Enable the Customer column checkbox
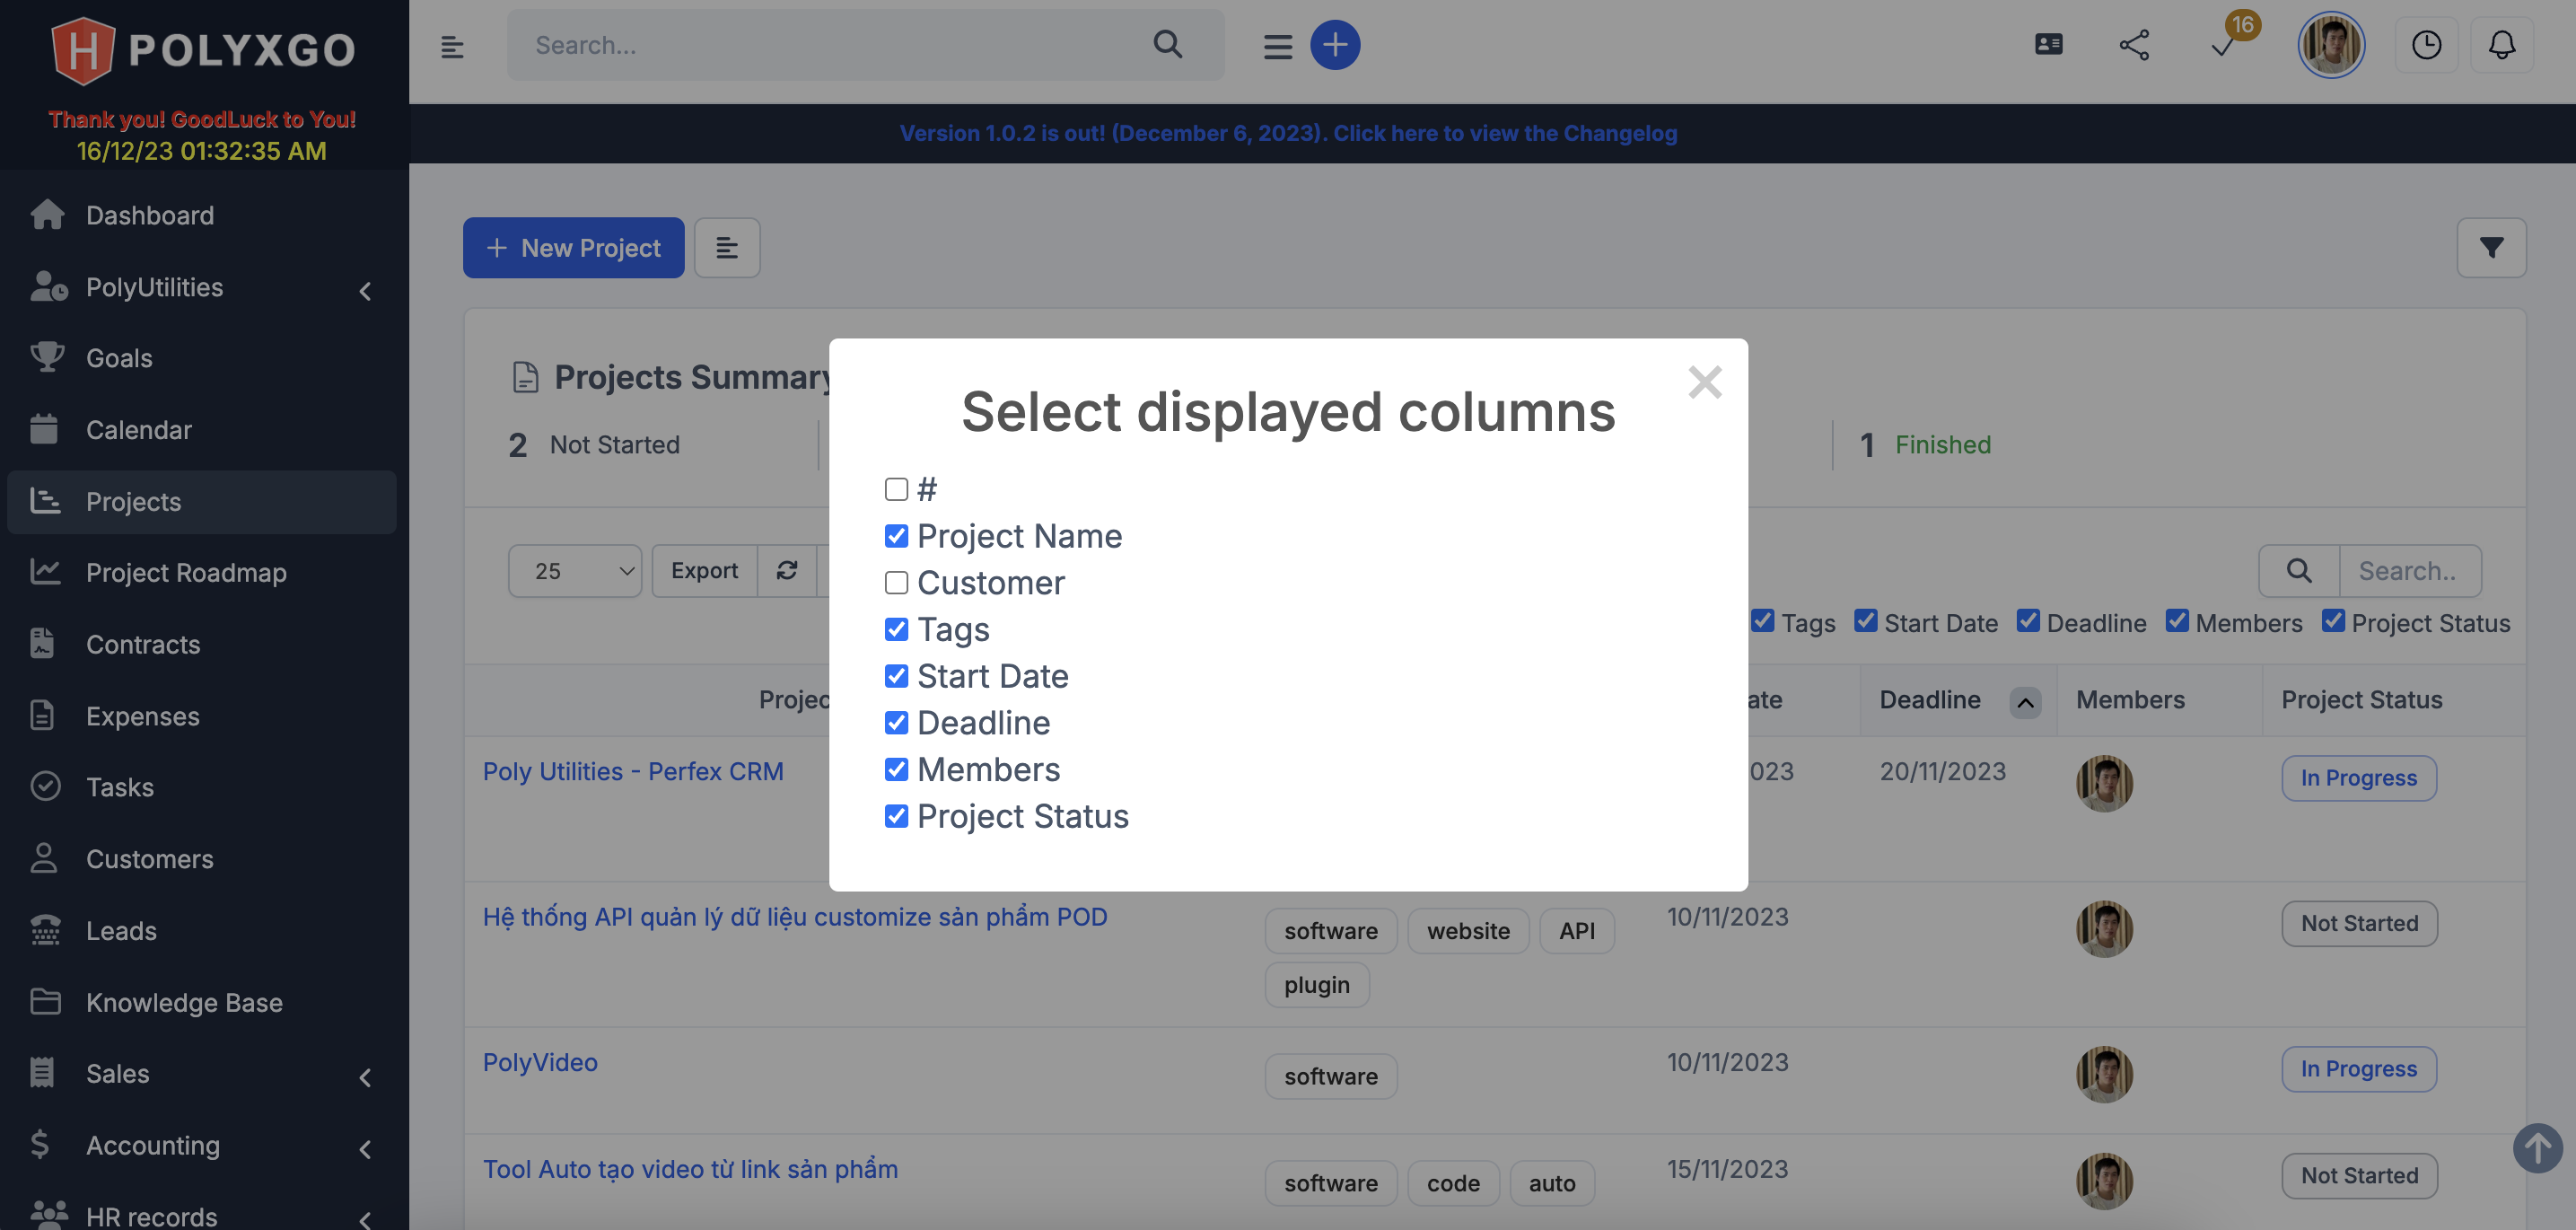2576x1230 pixels. (896, 582)
